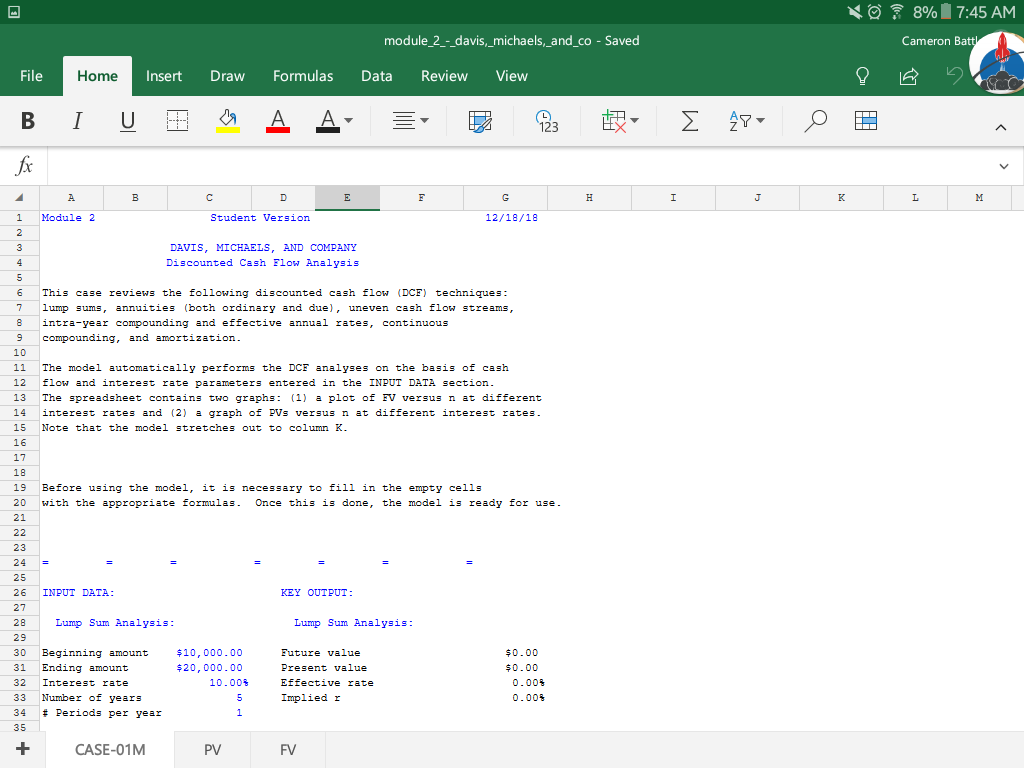The image size is (1024, 768).
Task: Toggle bold formatting
Action: coord(28,120)
